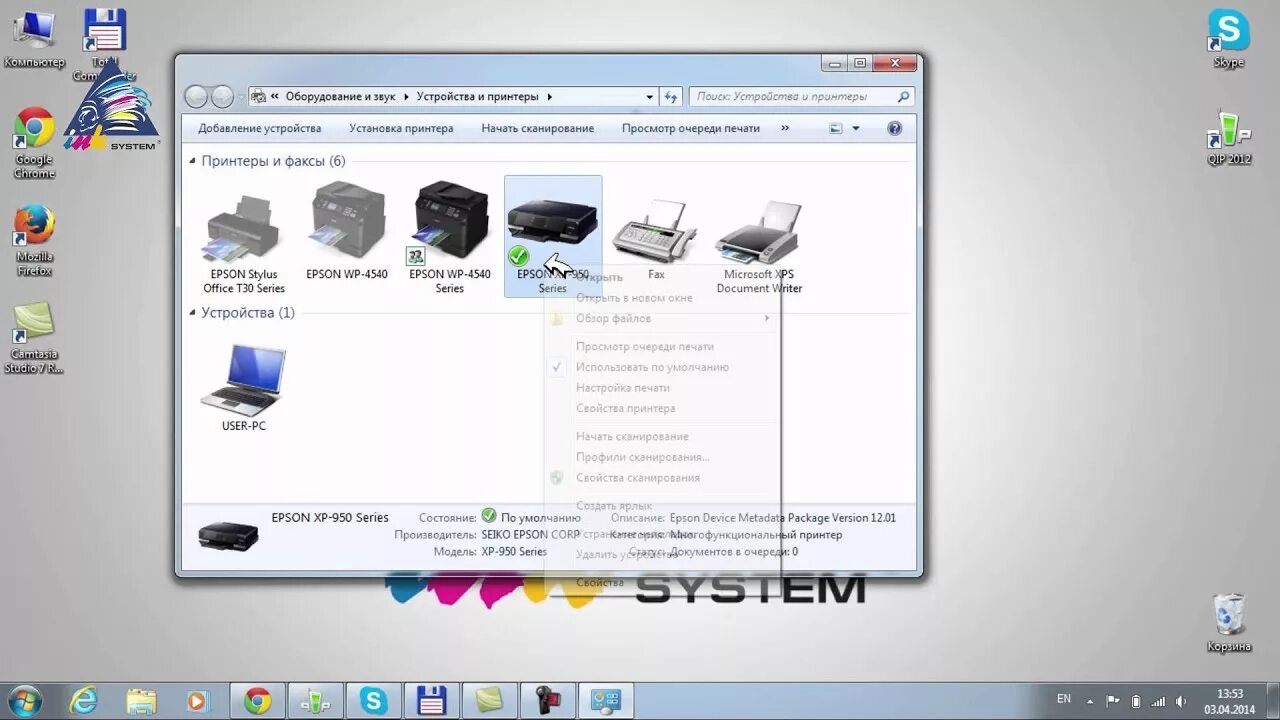
Task: Launch Internet Explorer from the taskbar
Action: (x=84, y=701)
